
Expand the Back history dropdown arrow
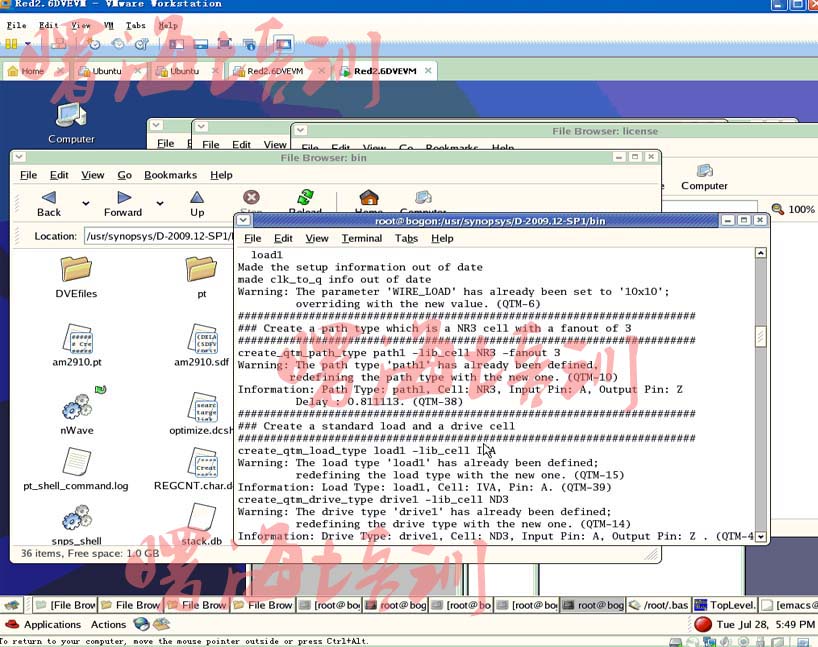pos(85,204)
